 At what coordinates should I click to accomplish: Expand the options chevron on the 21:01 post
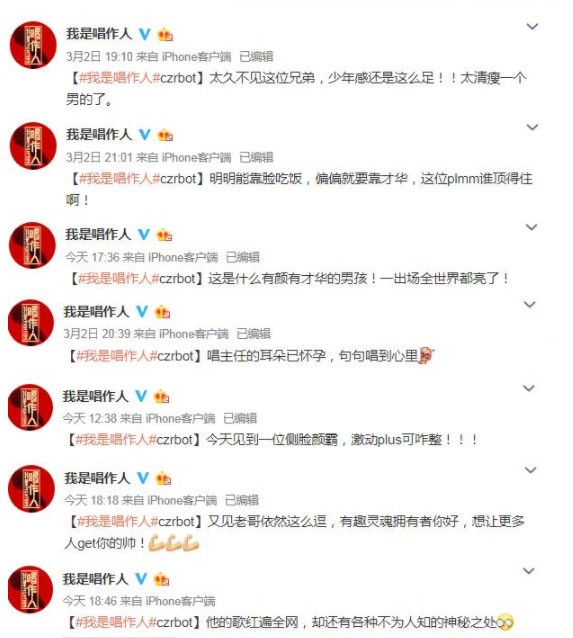click(x=532, y=127)
